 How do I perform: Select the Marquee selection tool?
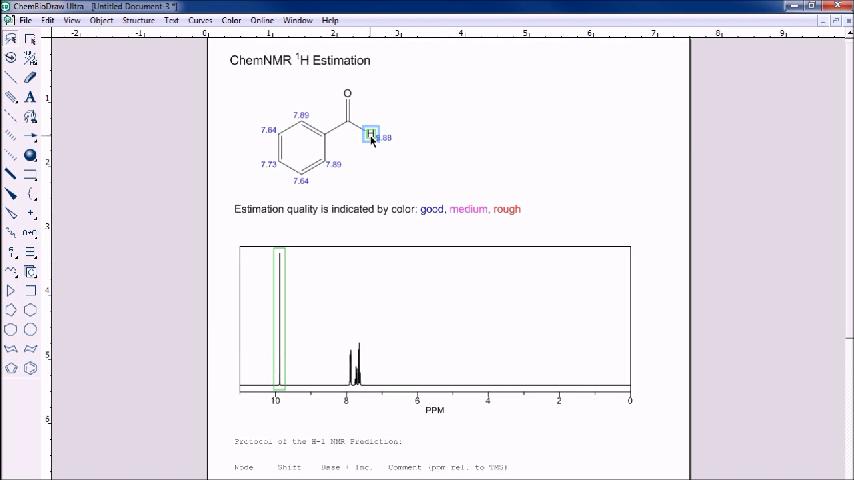pos(30,39)
